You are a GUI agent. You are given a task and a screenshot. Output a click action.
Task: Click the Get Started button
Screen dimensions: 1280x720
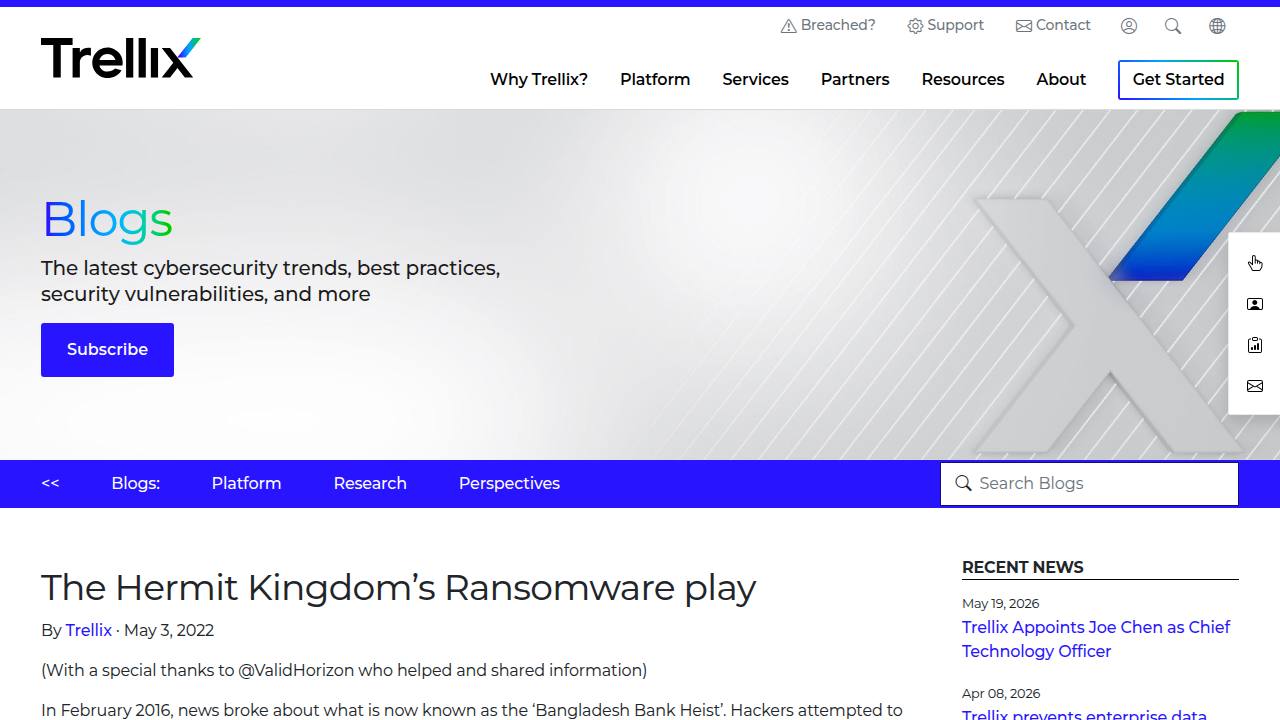(1178, 80)
